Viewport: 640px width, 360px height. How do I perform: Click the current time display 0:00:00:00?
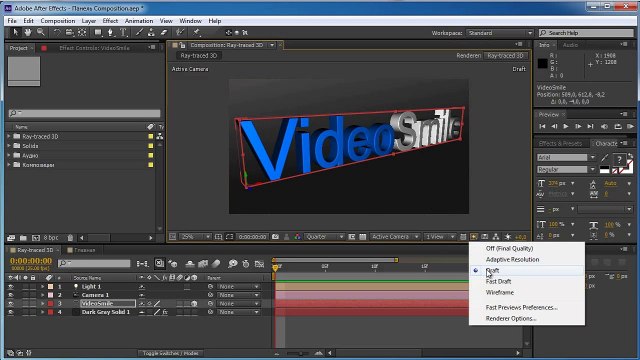(x=31, y=261)
